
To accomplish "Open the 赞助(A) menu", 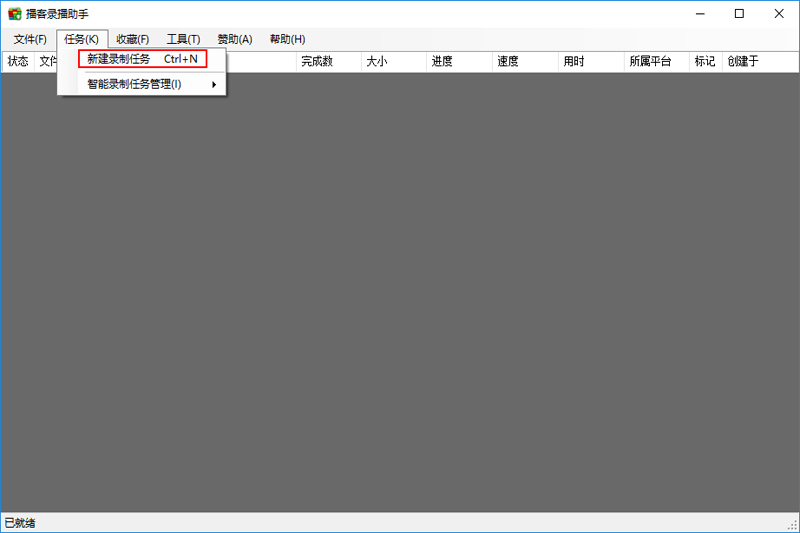I will 235,39.
